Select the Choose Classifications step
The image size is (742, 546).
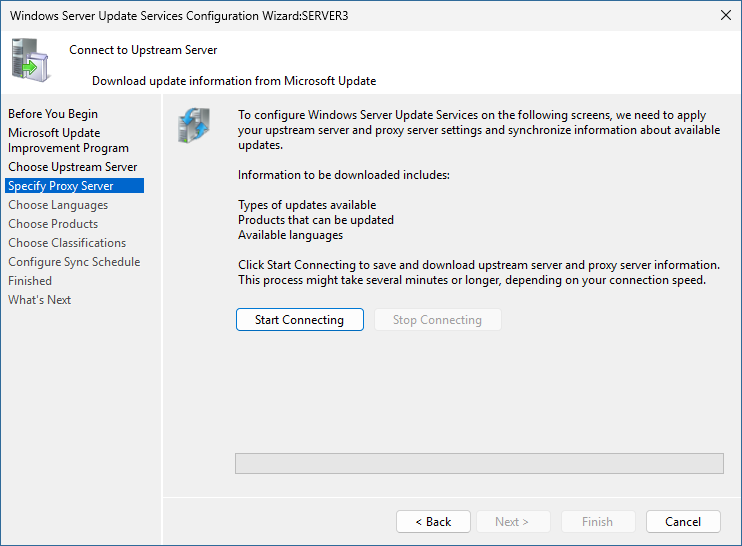coord(67,243)
